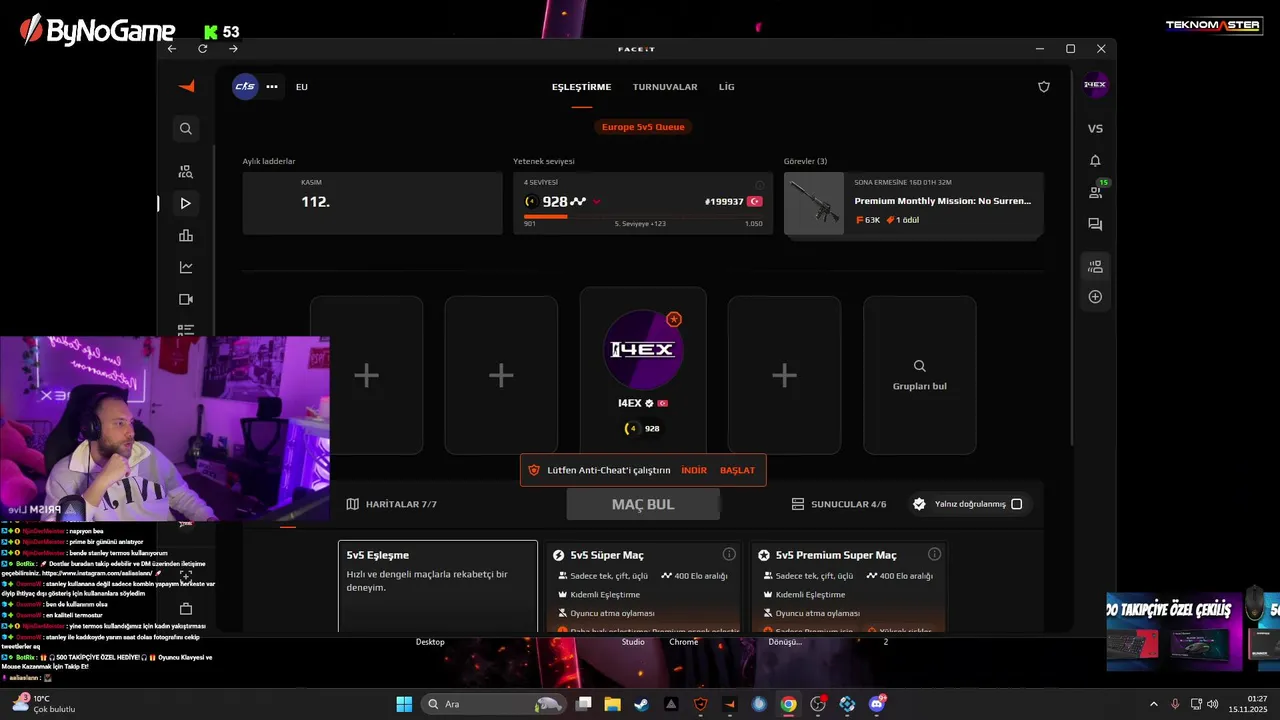1280x720 pixels.
Task: Select the EU region label
Action: 302,87
